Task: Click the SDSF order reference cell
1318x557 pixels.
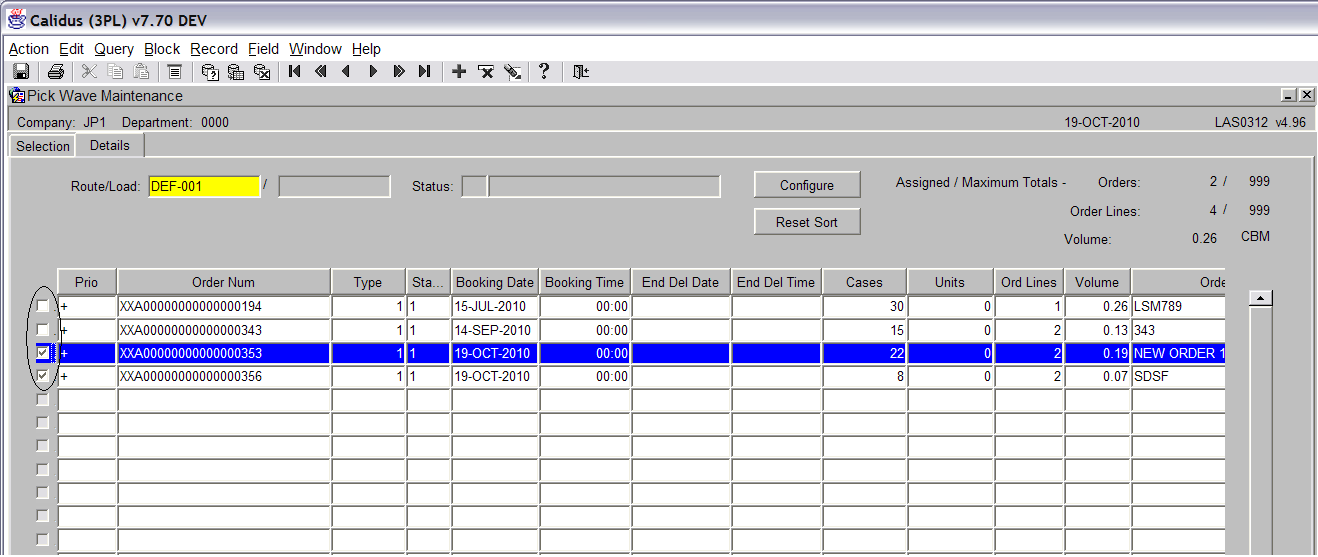Action: (x=1178, y=376)
